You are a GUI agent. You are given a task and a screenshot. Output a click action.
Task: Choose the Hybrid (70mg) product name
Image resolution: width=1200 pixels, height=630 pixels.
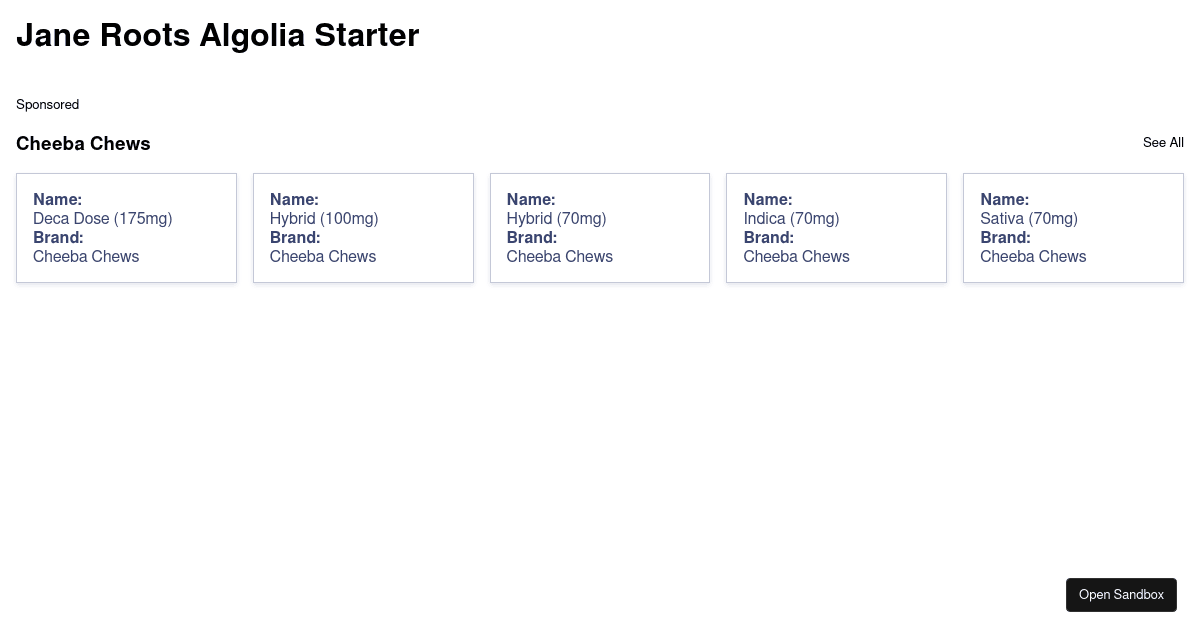(x=556, y=219)
